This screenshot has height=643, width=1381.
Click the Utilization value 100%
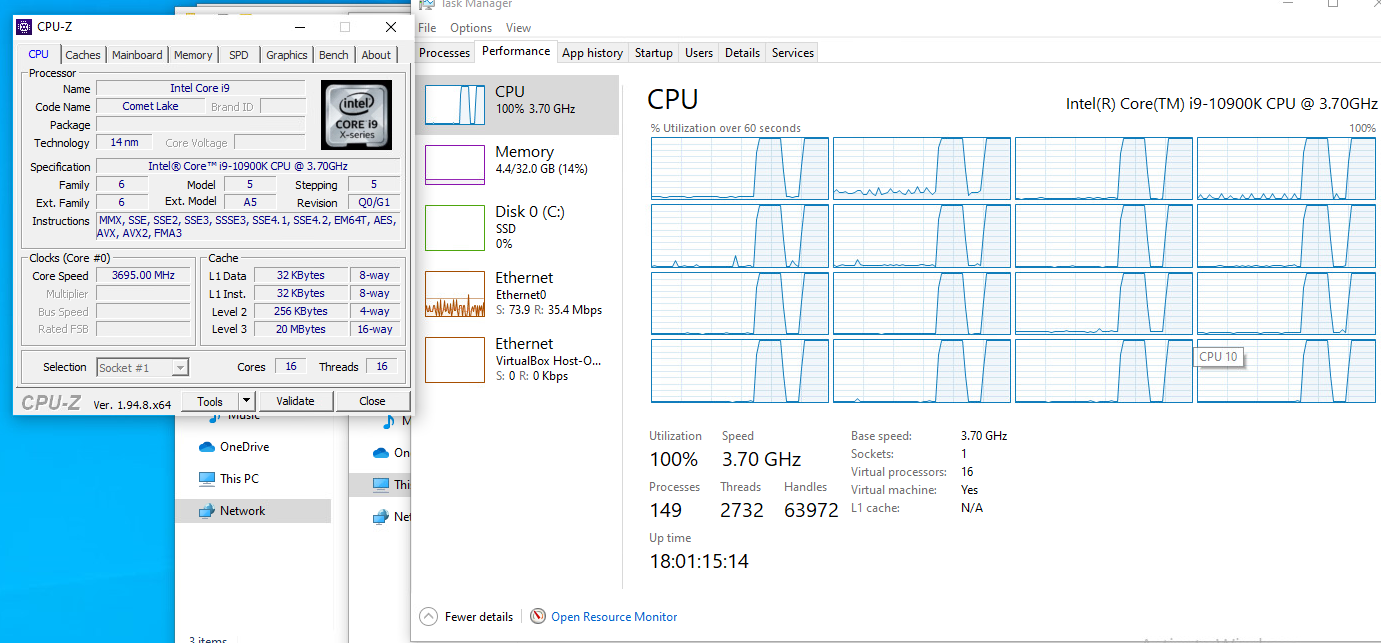[674, 460]
